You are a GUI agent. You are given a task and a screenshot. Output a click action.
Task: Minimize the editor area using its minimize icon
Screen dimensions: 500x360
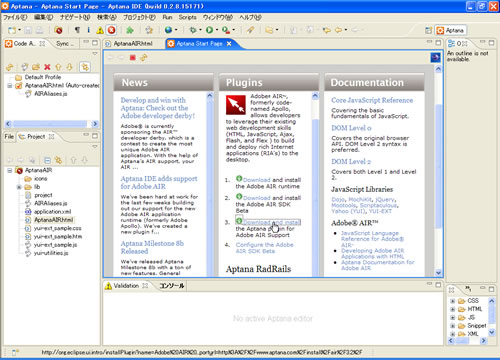(x=429, y=42)
